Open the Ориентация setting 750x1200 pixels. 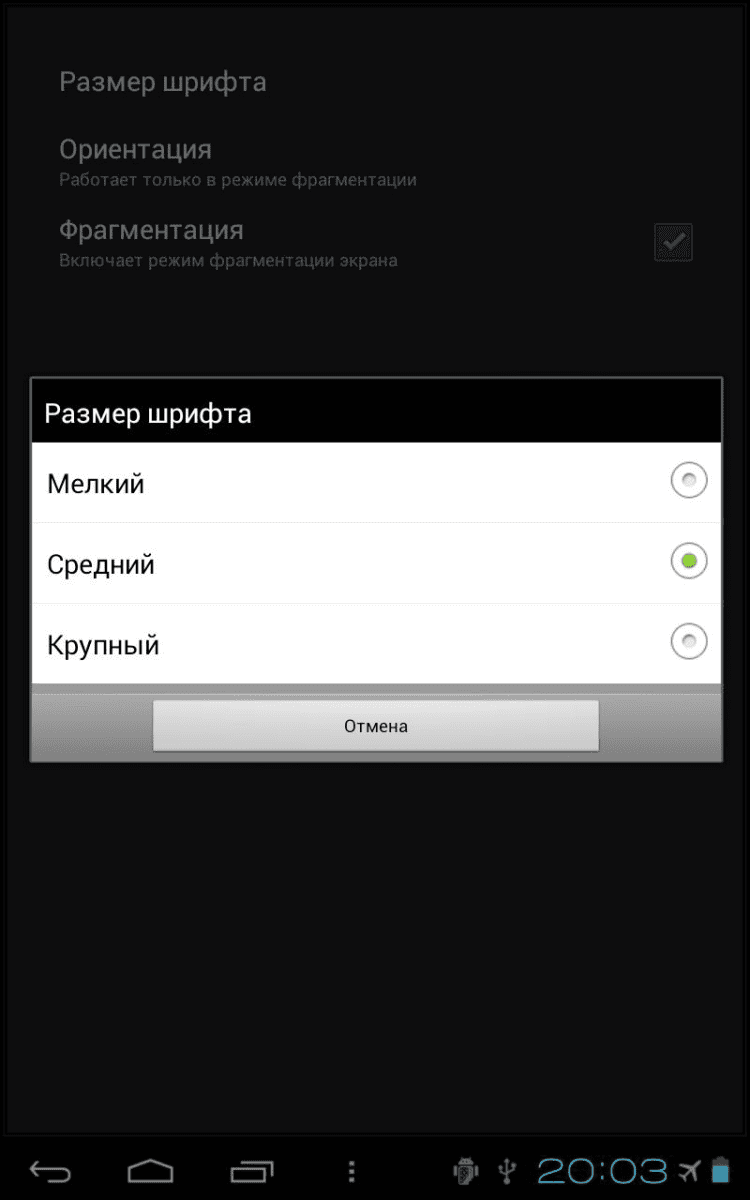click(x=376, y=162)
